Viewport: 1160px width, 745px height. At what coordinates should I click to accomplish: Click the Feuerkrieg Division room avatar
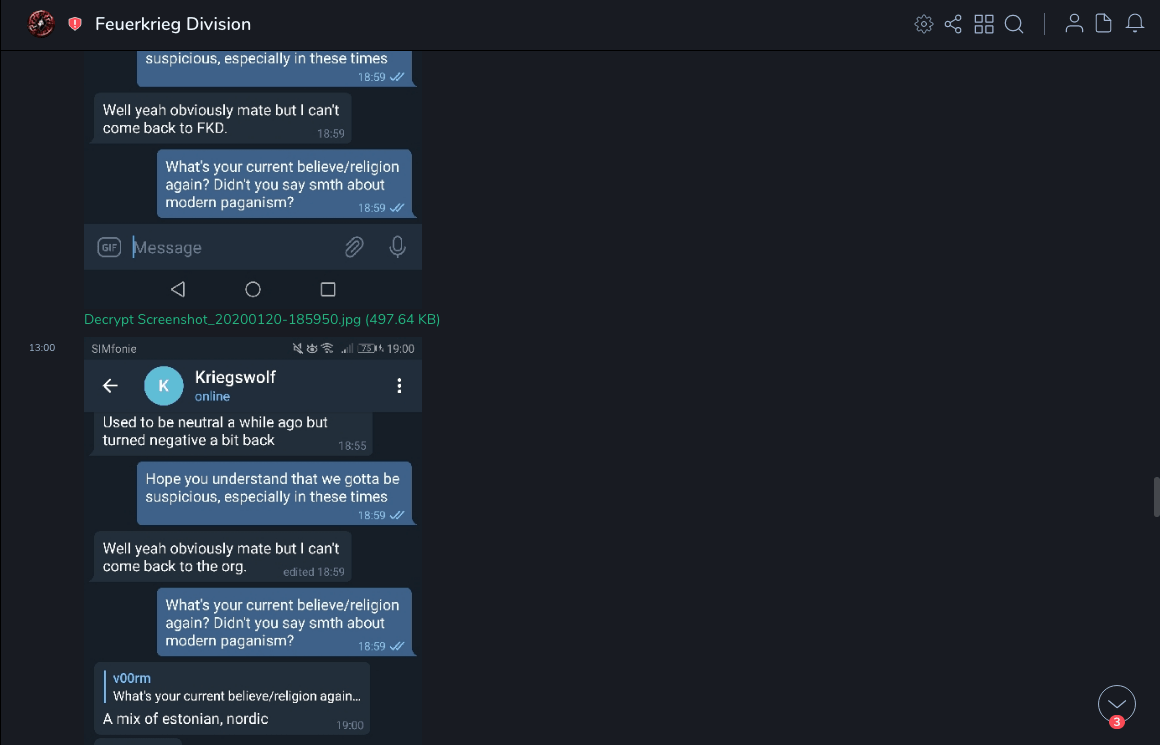pos(41,23)
